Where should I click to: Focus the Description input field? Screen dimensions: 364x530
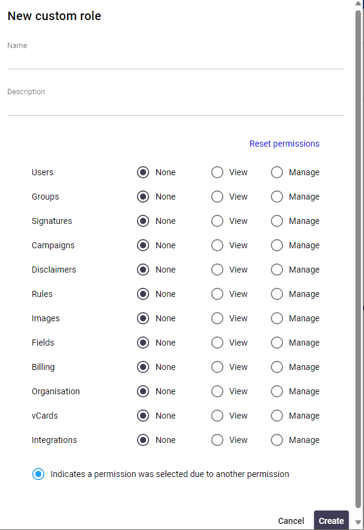[175, 106]
